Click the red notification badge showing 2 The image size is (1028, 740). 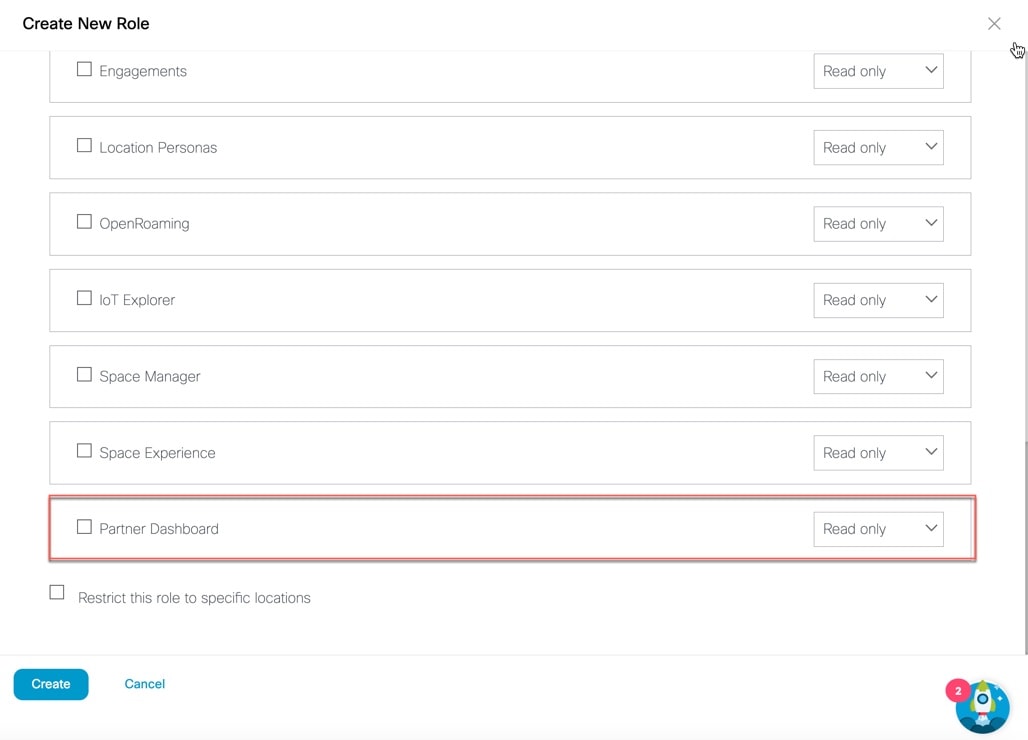(958, 691)
